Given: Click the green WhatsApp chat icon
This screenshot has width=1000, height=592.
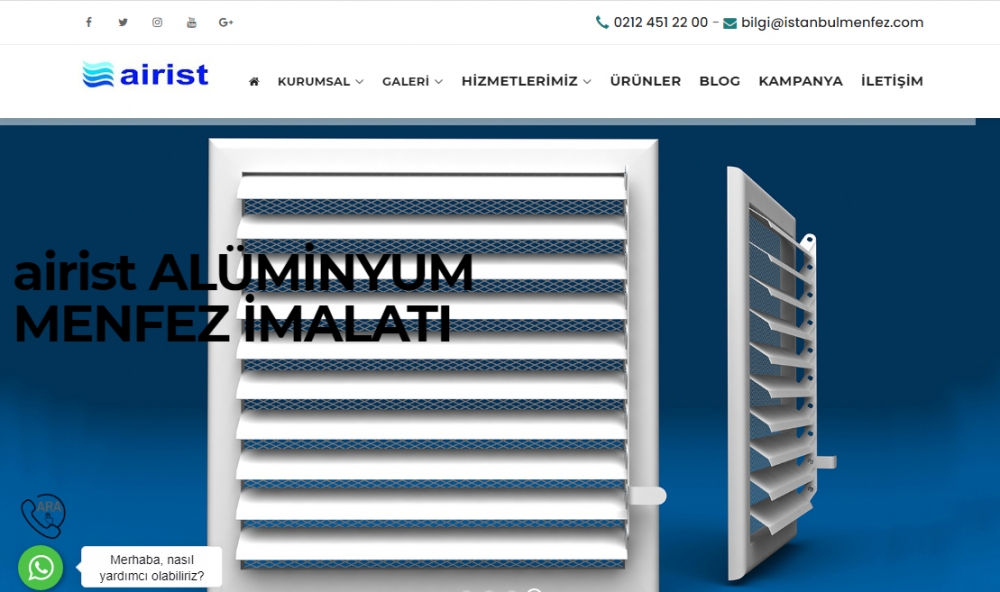Looking at the screenshot, I should (x=41, y=567).
